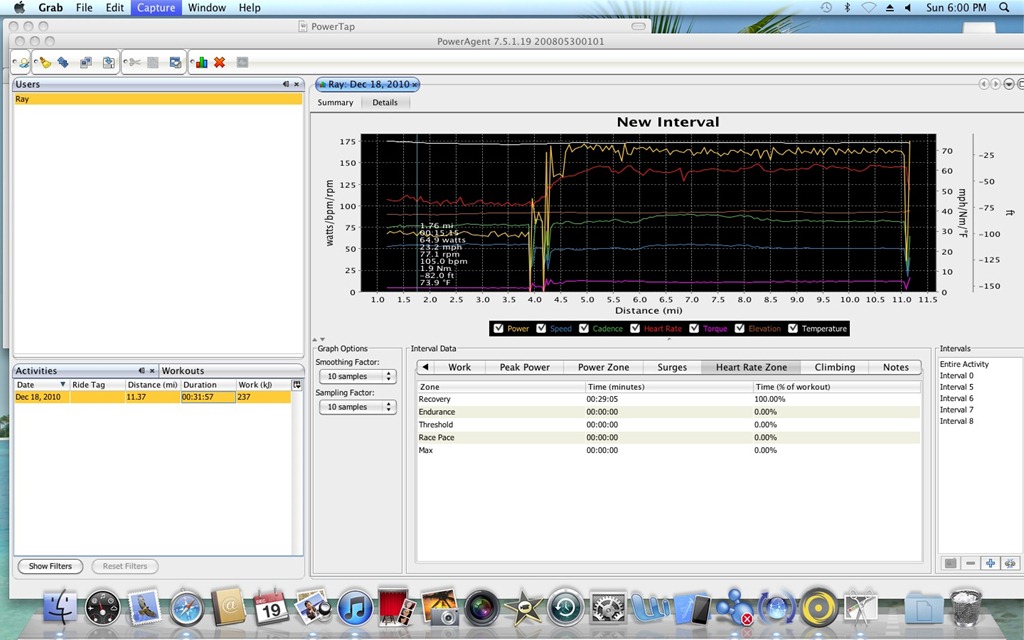Screen dimensions: 1024x640
Task: Uncheck the Power graph checkbox
Action: pos(498,328)
